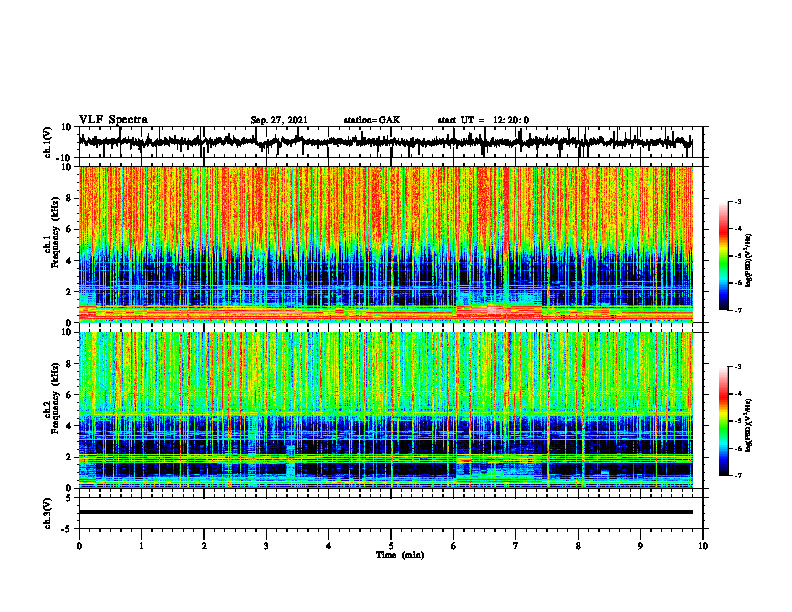
Task: Click the ch.1 colour bar log(PSD) label
Action: pos(749,261)
